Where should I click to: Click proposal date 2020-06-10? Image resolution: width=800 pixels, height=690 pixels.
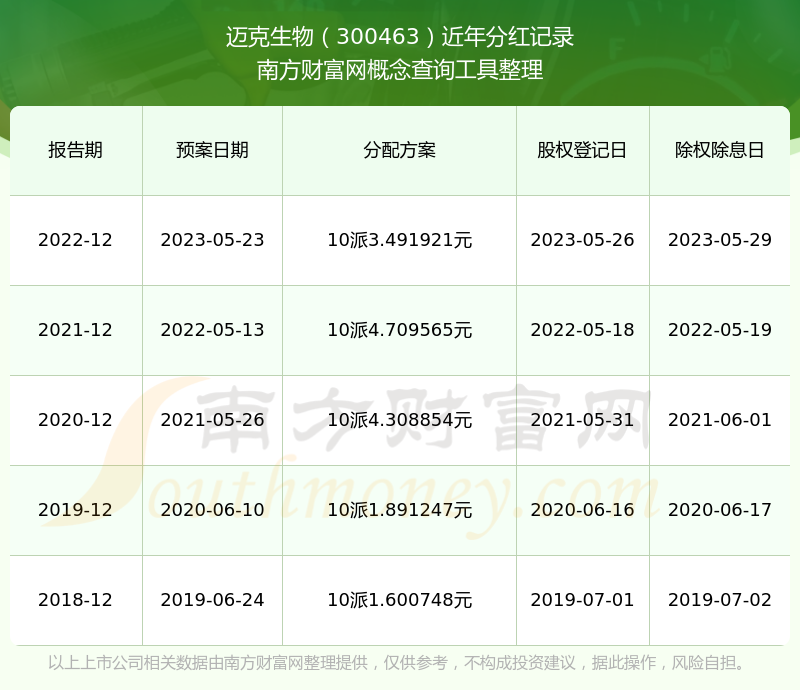click(x=212, y=510)
